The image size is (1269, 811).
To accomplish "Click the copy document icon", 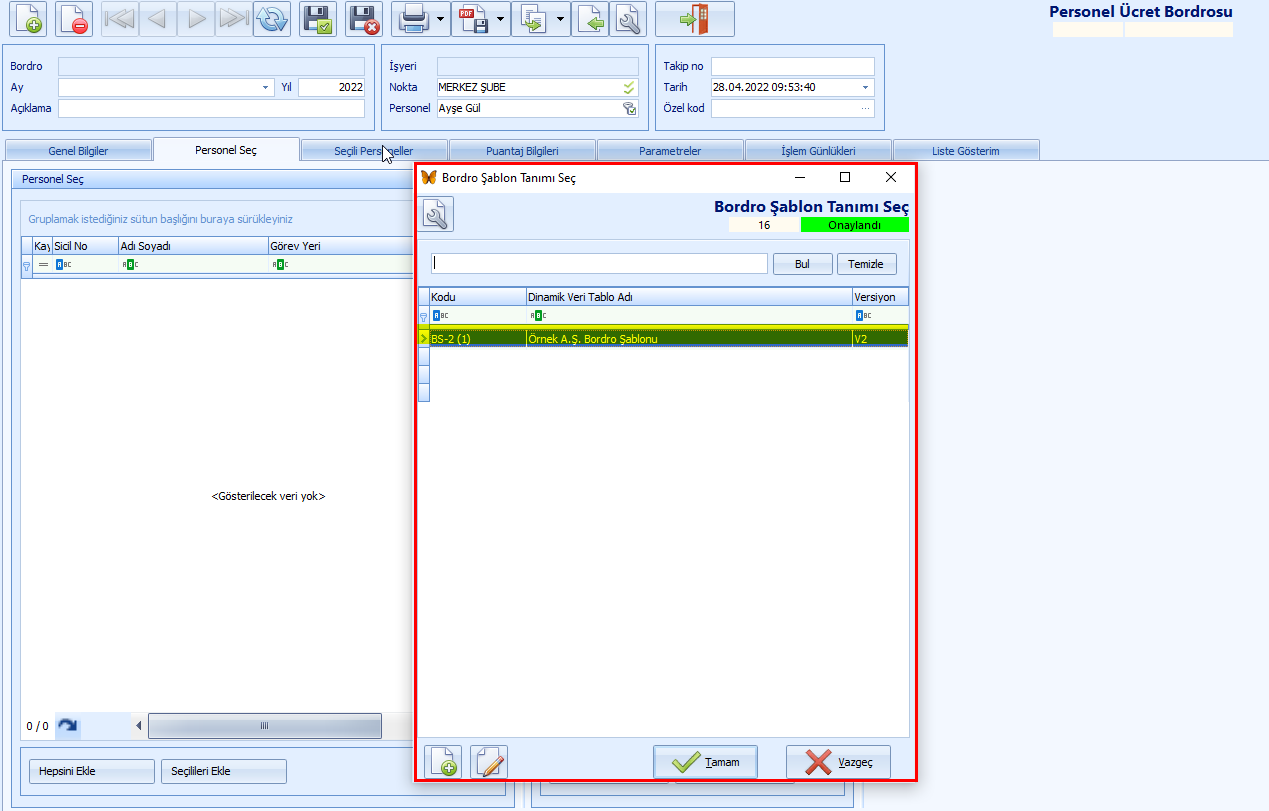I will [533, 19].
